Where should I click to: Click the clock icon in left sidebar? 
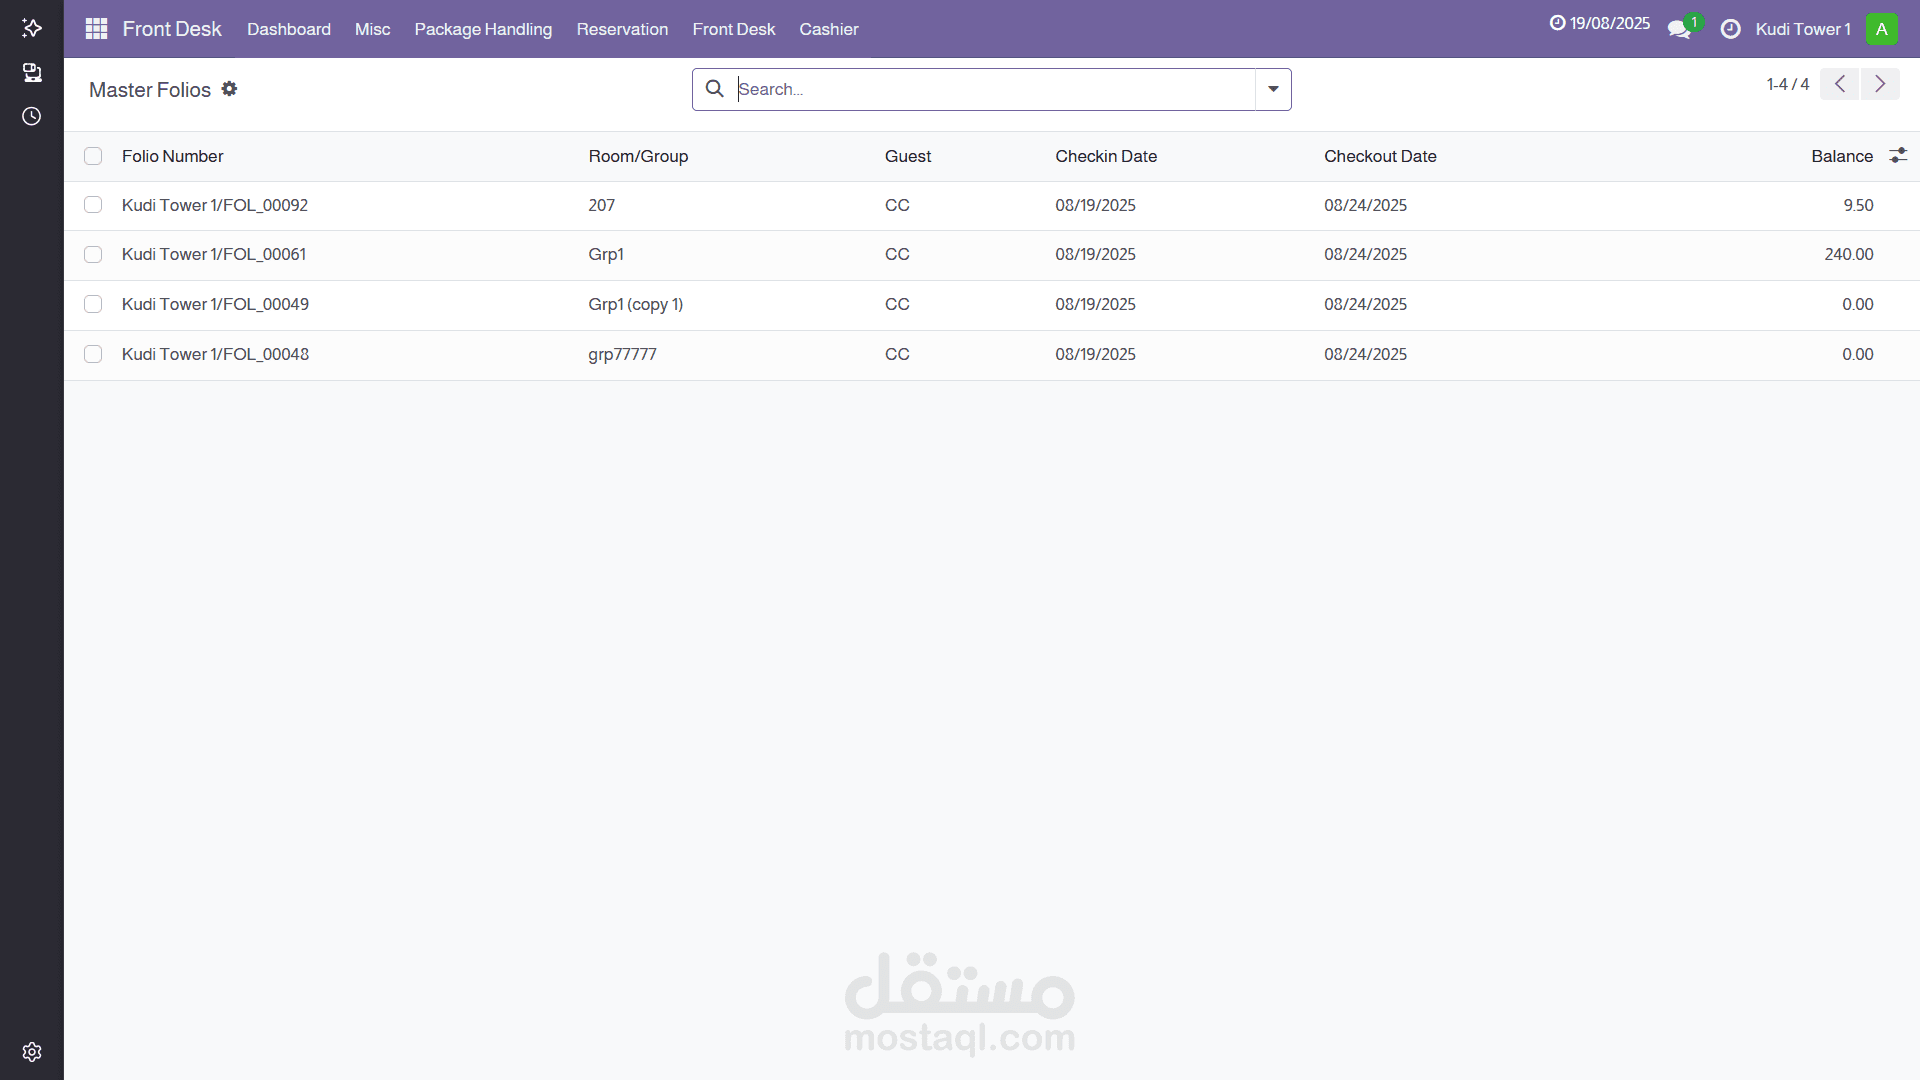(x=32, y=116)
